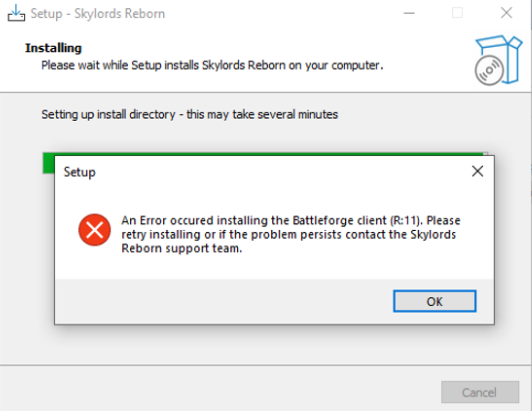Click the "Reborn support team" line of message

tap(182, 248)
